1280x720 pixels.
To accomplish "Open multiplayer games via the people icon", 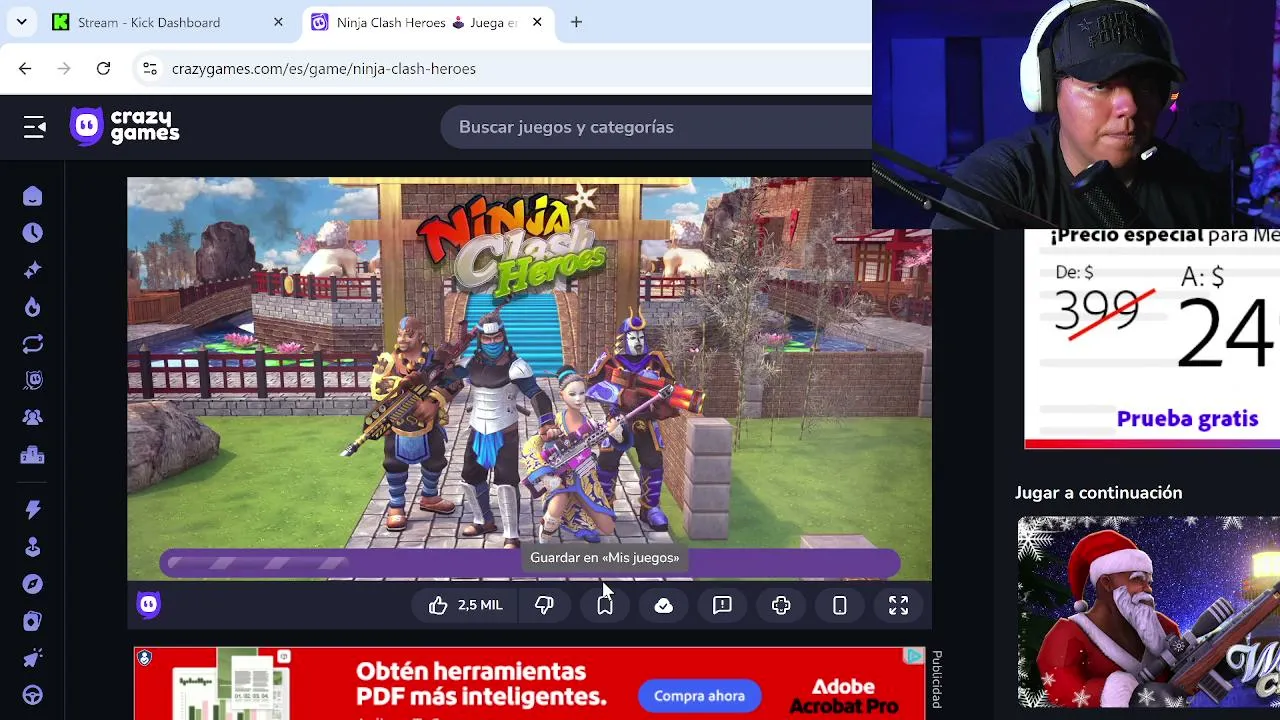I will [x=32, y=418].
